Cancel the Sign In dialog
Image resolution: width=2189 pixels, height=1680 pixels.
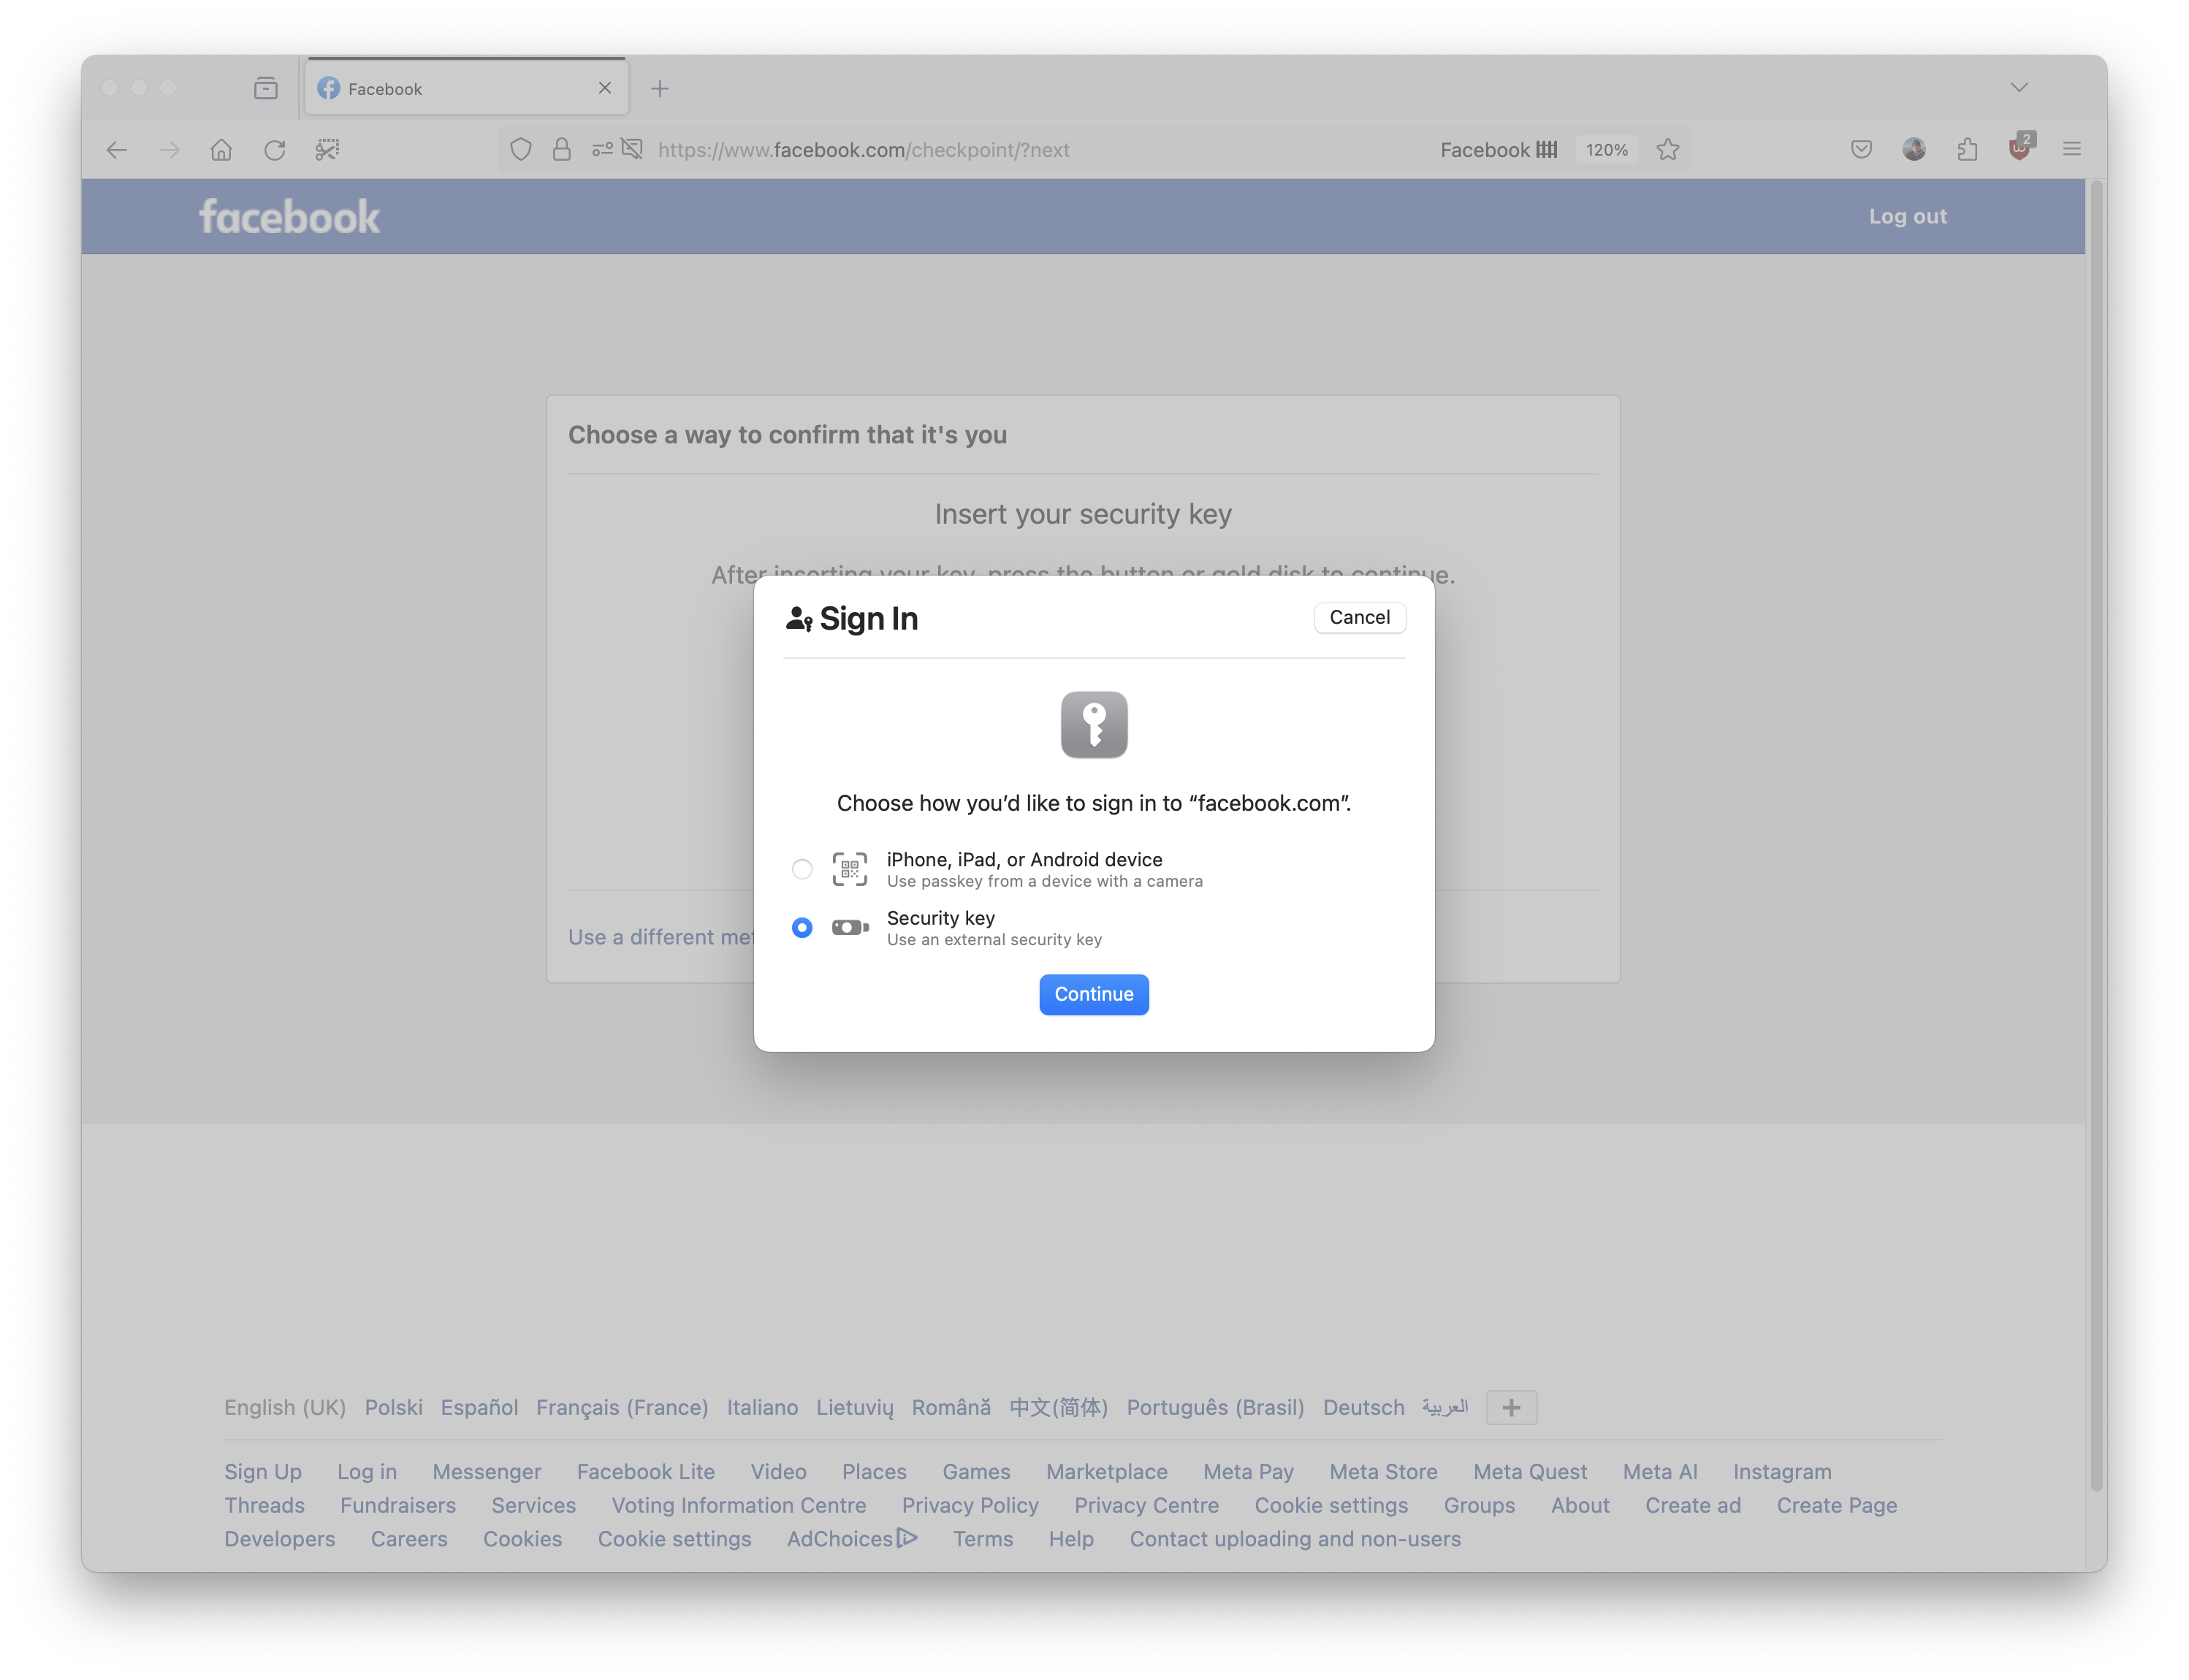click(1359, 618)
